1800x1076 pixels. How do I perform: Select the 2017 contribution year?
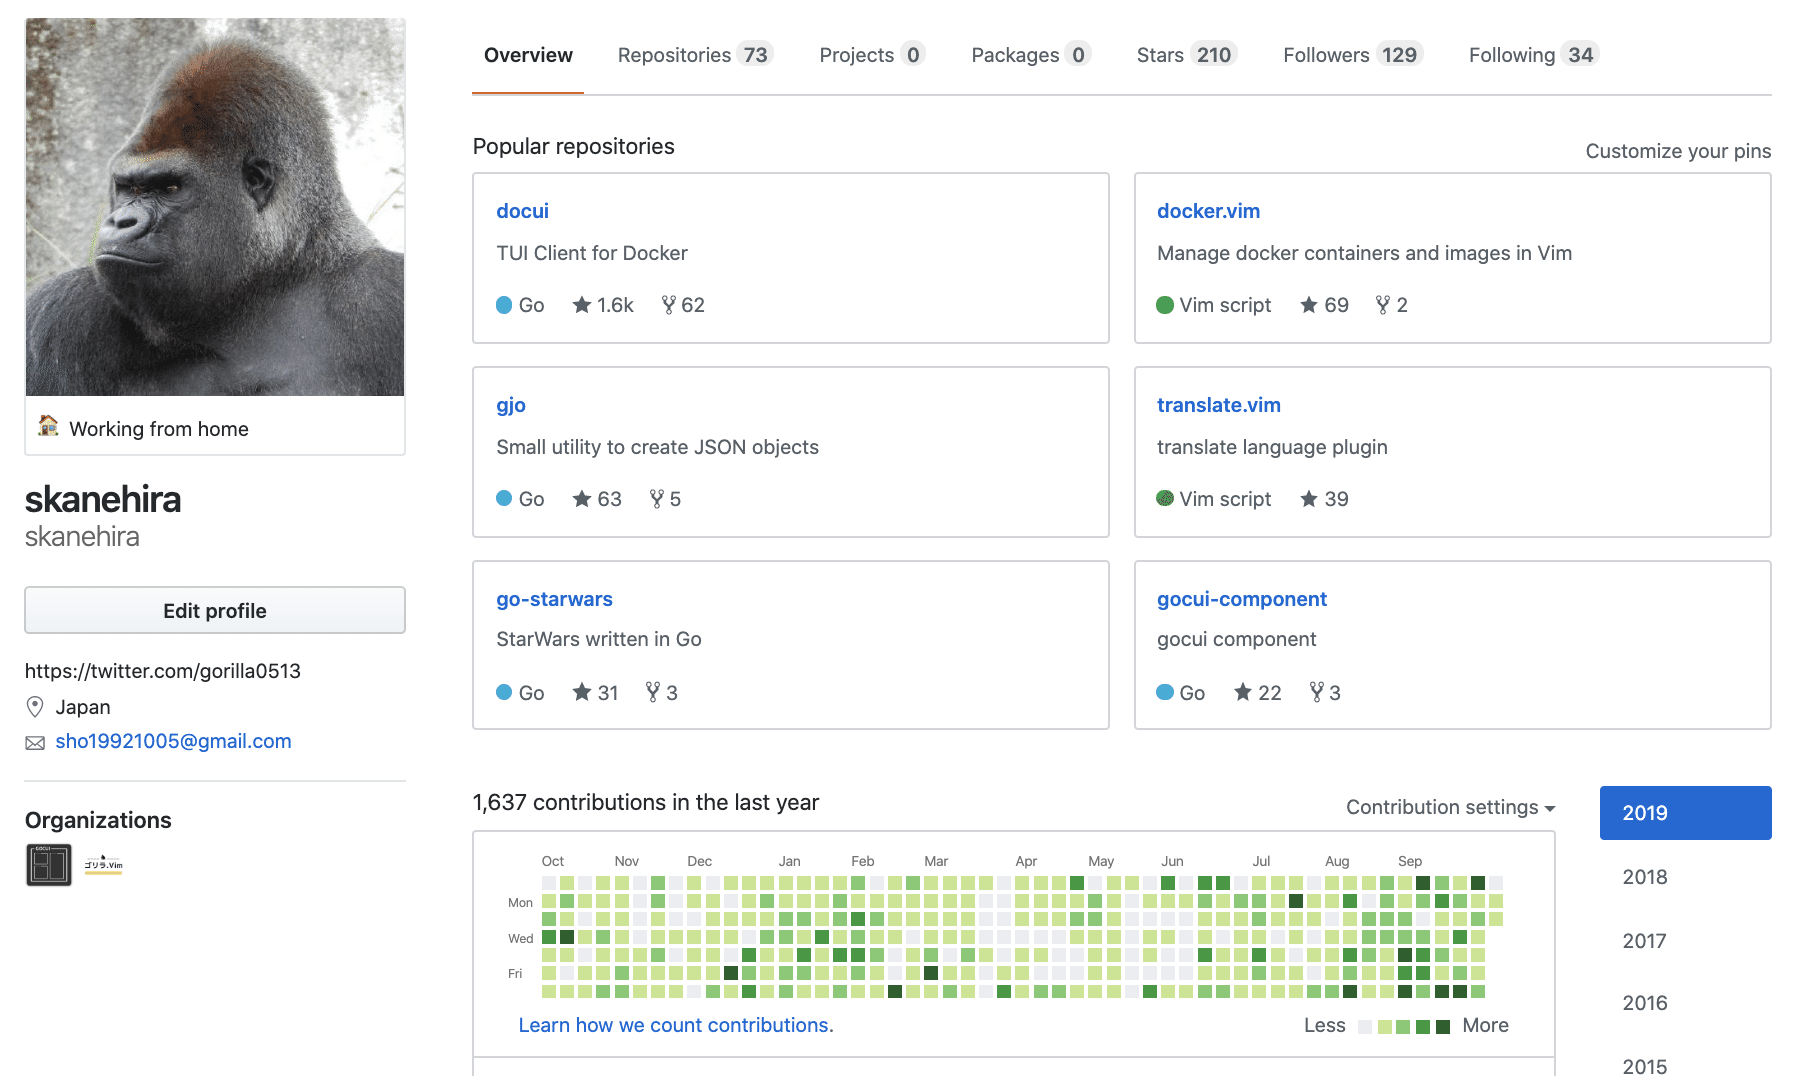coord(1645,941)
